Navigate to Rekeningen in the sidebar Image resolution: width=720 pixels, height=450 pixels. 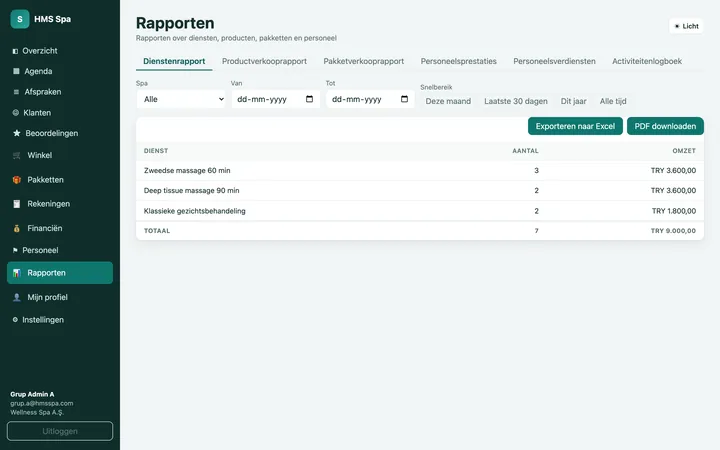[x=60, y=204]
